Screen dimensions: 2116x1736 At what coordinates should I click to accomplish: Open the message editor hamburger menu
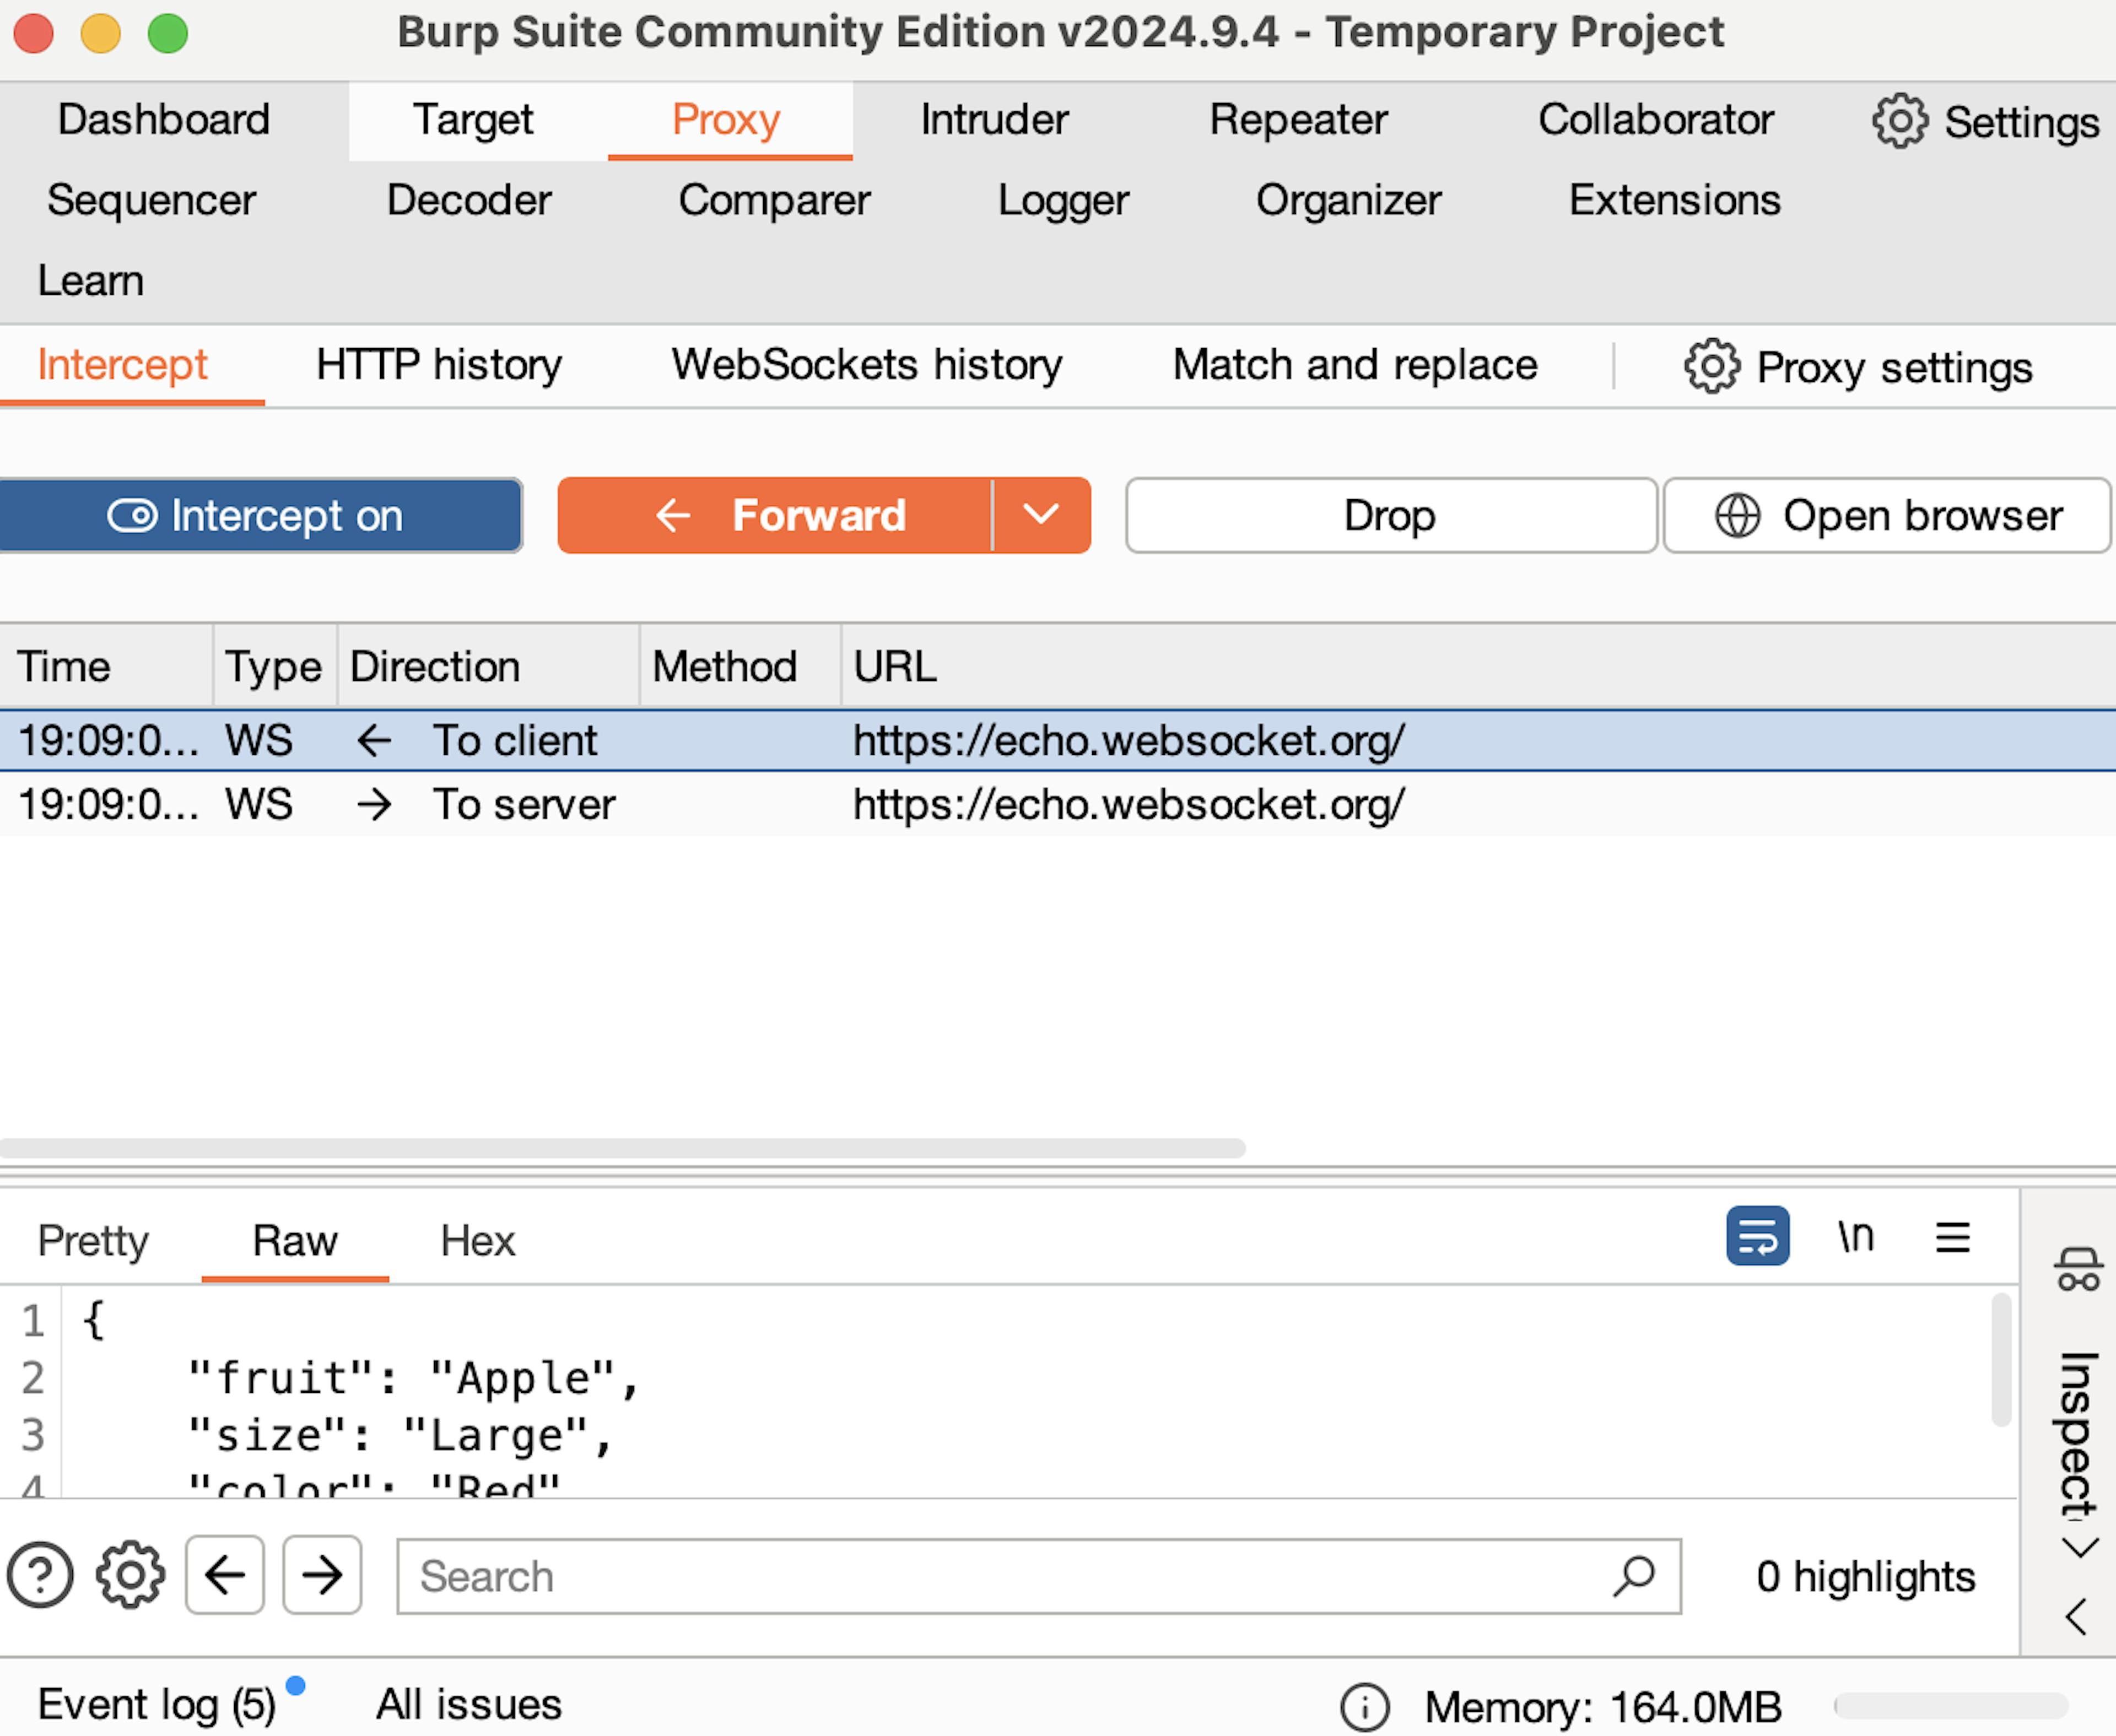coord(1952,1237)
